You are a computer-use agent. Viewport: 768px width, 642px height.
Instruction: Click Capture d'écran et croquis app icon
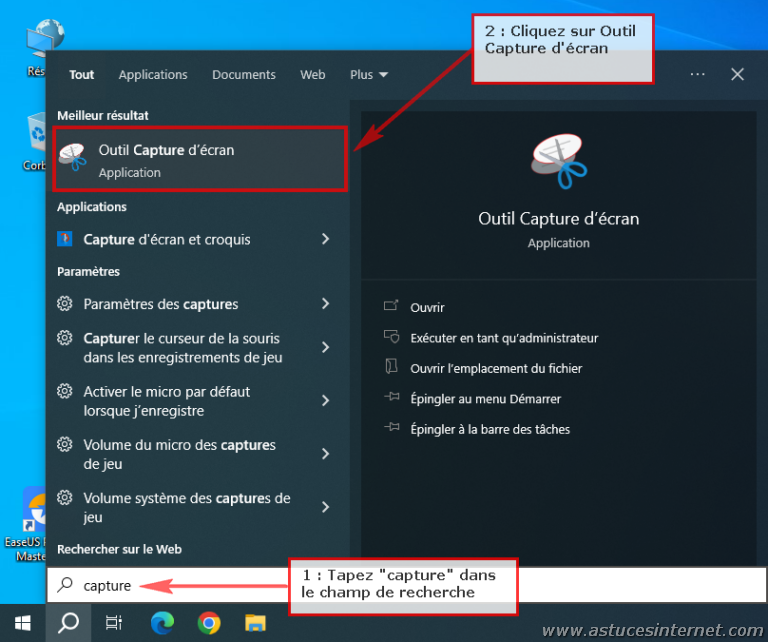(65, 239)
